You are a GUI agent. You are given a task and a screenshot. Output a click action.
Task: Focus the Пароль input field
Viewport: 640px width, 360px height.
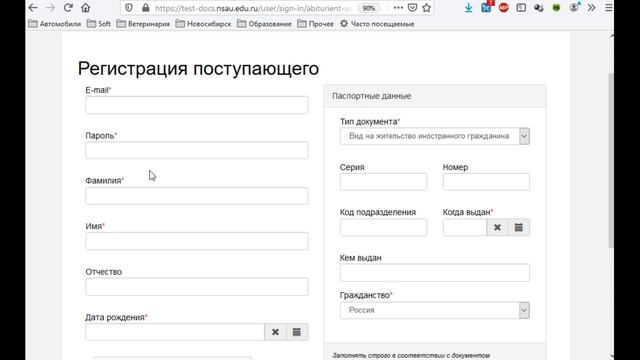click(x=197, y=150)
